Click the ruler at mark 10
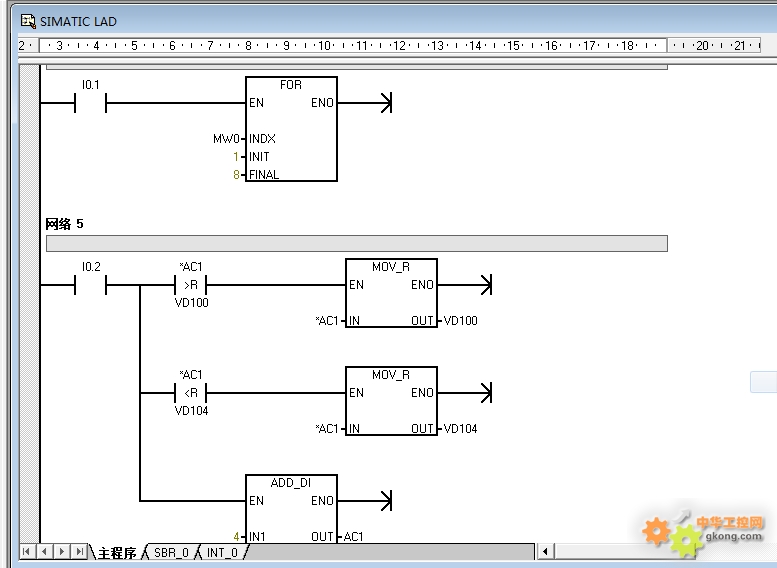This screenshot has width=777, height=568. pos(324,46)
